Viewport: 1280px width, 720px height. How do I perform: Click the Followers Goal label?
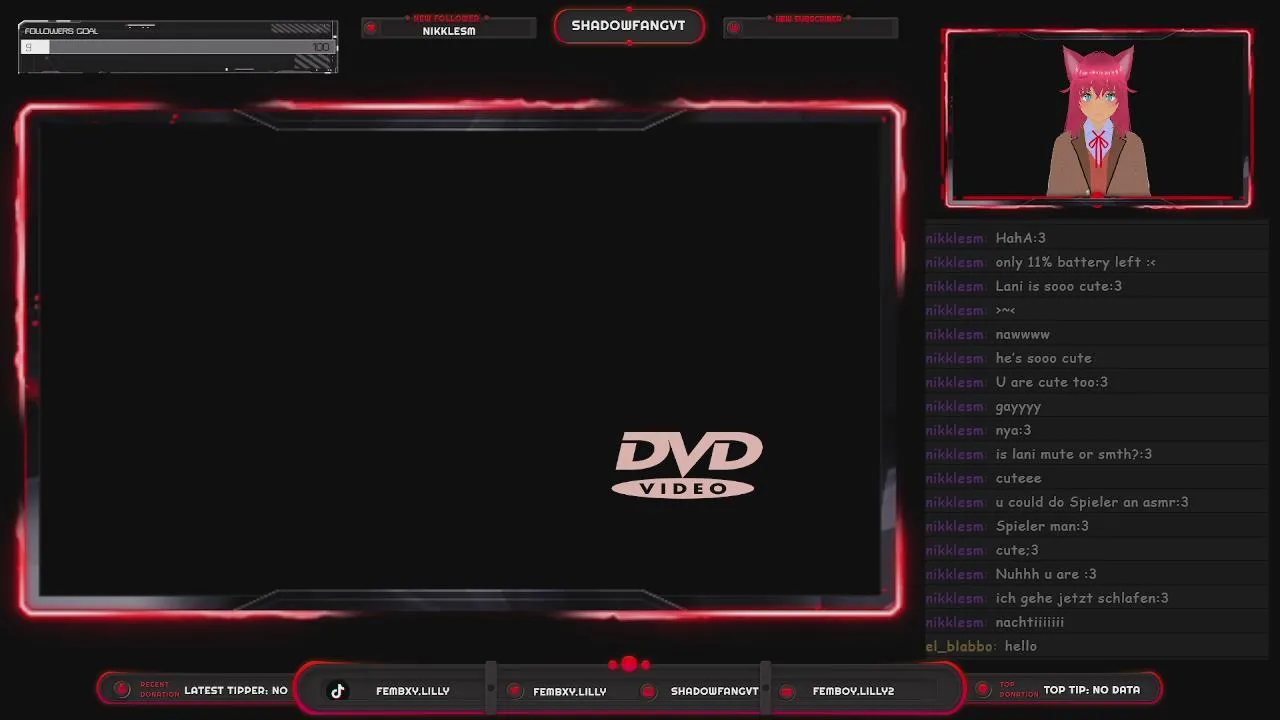click(61, 31)
